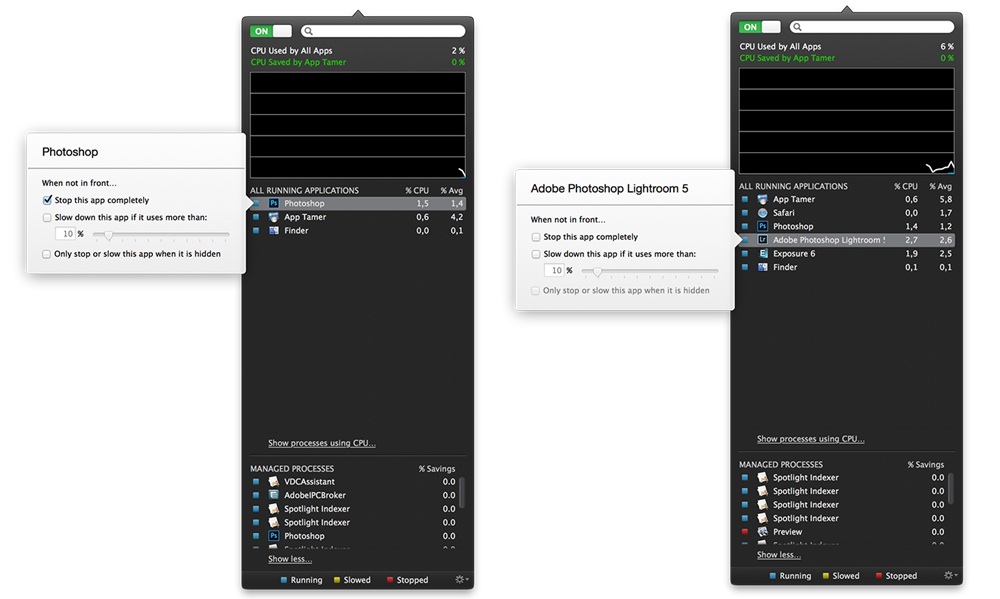Click the blue status square beside AdobeIPCBroker

[x=256, y=495]
